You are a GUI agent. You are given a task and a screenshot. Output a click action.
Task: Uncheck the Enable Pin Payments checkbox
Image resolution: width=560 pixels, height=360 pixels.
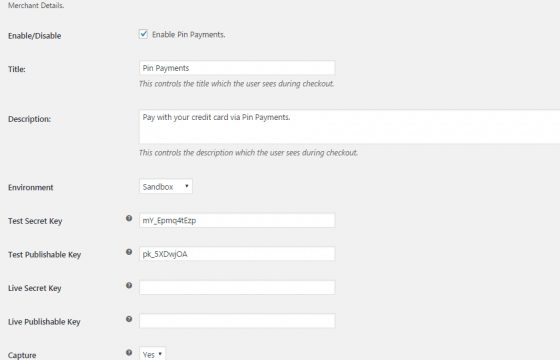143,34
